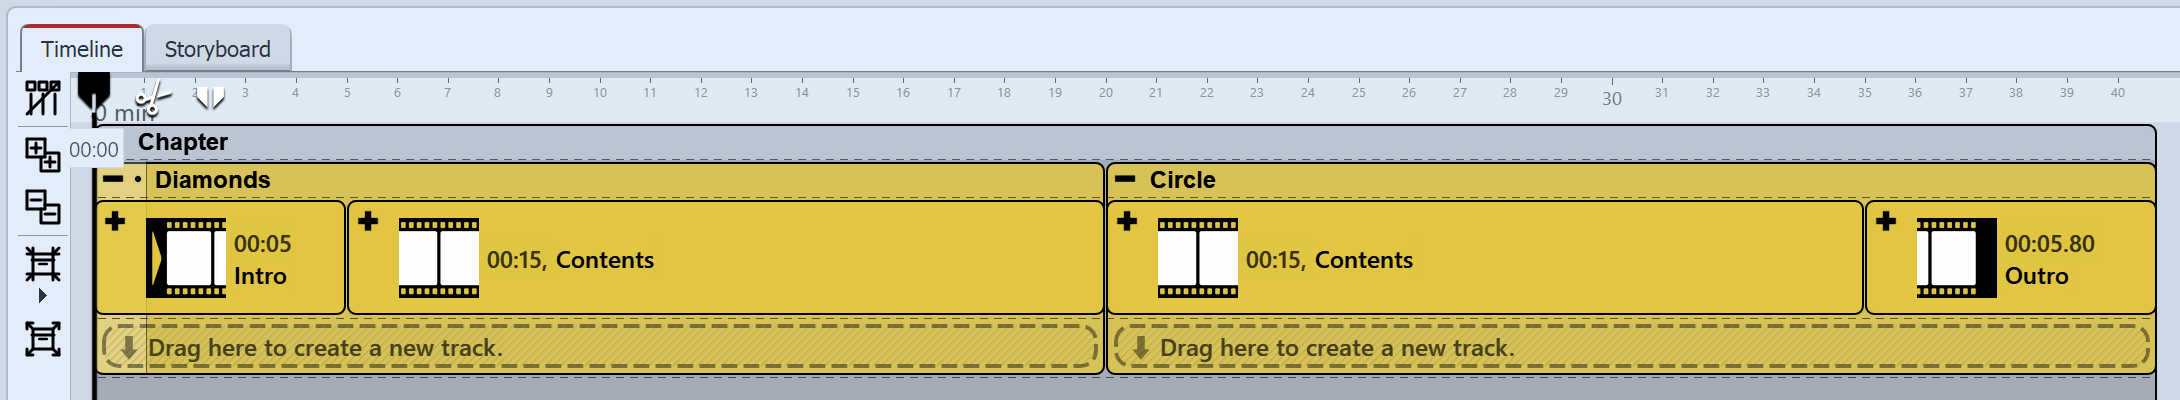The width and height of the screenshot is (2180, 400).
Task: Switch to the Storyboard tab
Action: [x=217, y=49]
